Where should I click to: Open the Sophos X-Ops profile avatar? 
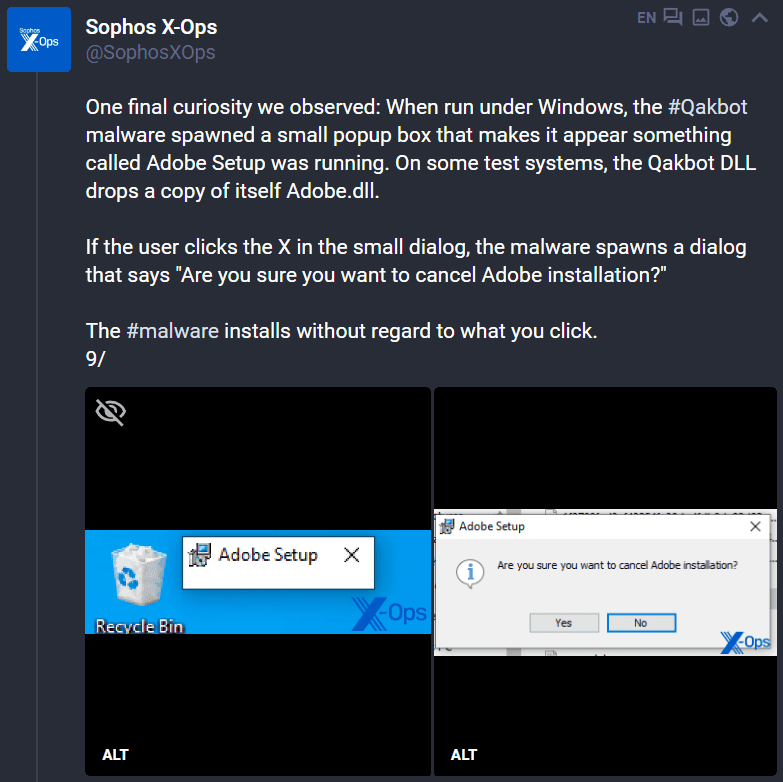coord(39,39)
